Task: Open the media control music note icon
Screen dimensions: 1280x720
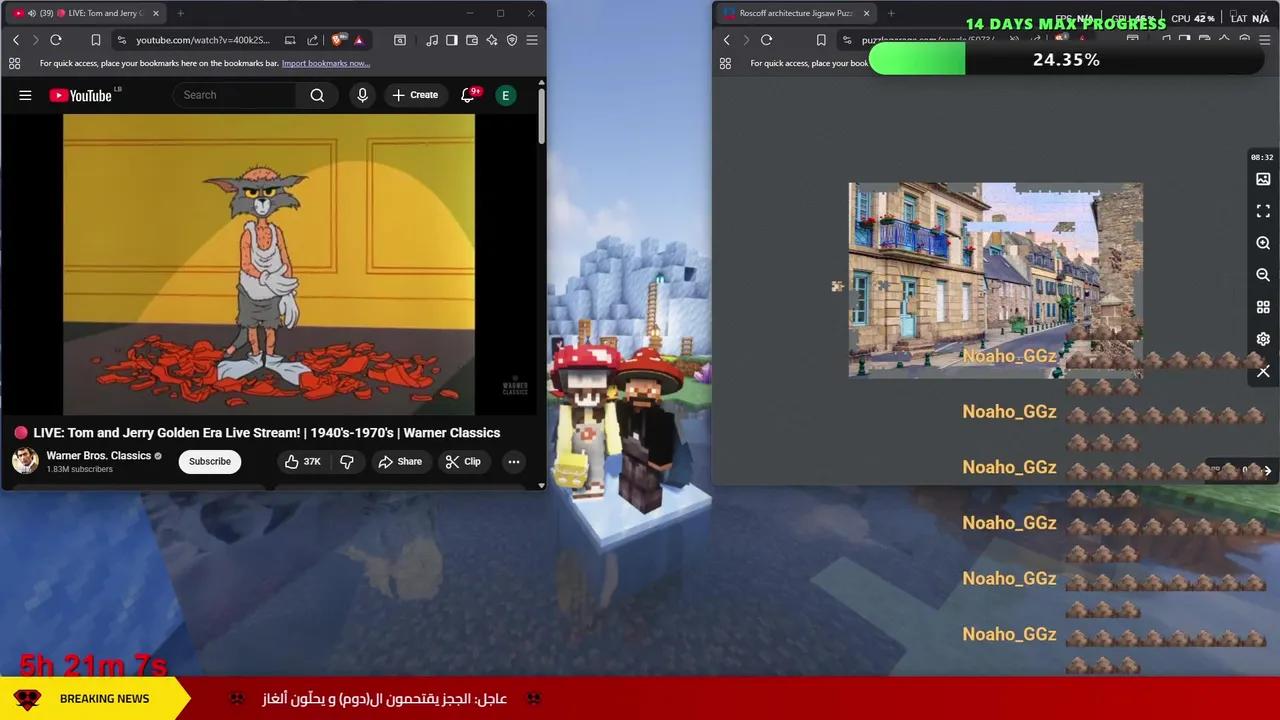Action: 432,40
